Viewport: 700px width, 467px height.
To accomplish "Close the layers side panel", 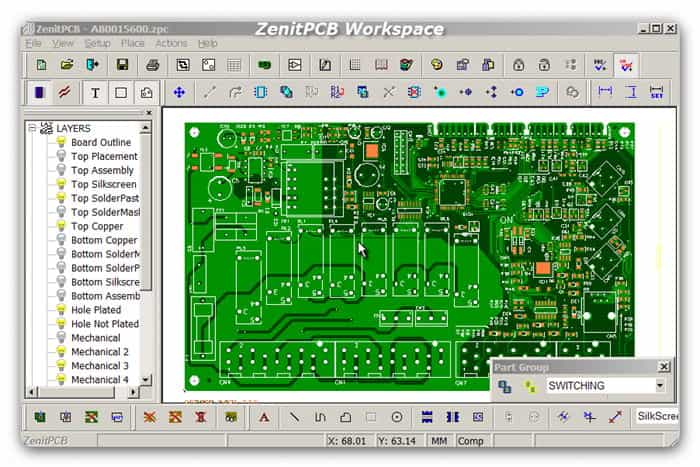I will pyautogui.click(x=149, y=113).
